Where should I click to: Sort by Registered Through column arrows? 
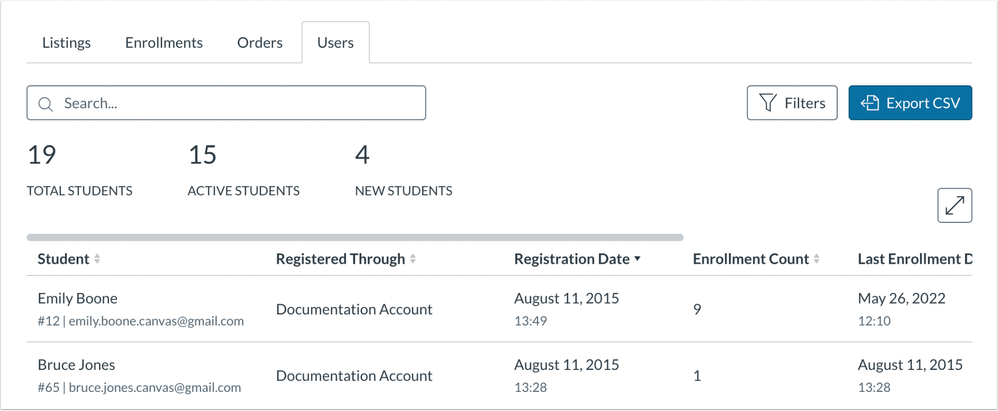pyautogui.click(x=413, y=259)
